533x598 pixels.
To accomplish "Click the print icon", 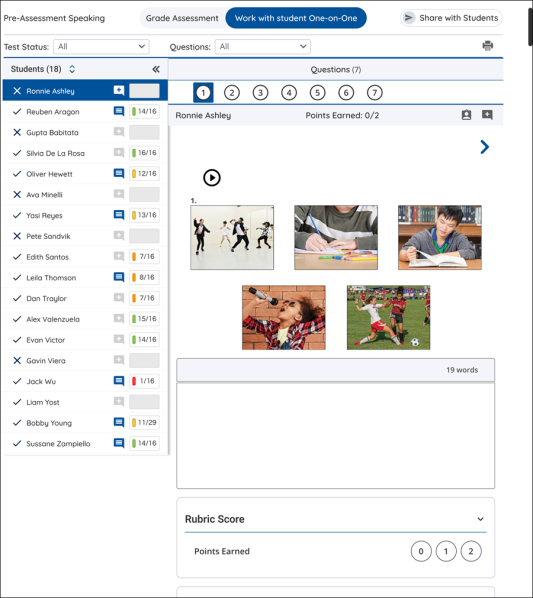I will pyautogui.click(x=488, y=46).
